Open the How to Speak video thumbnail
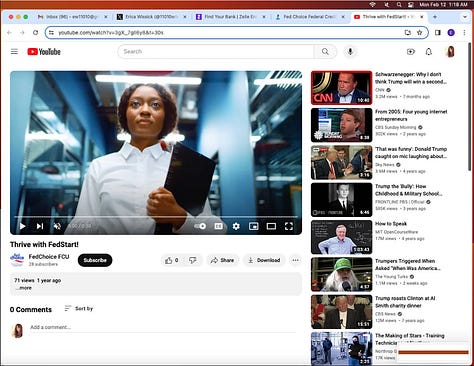474x366 pixels. pos(341,237)
